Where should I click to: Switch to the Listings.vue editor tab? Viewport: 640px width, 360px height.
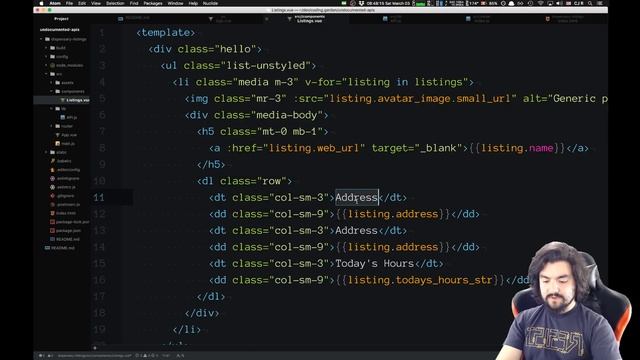[x=309, y=19]
